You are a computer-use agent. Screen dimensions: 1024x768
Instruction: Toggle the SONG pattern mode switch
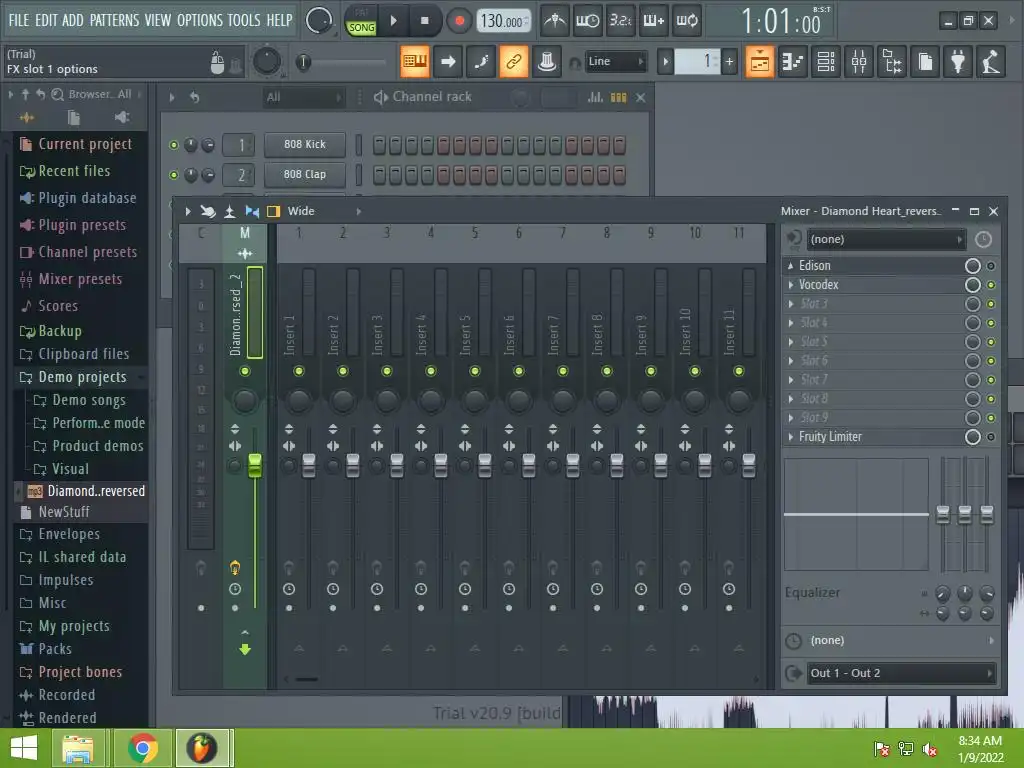click(361, 27)
